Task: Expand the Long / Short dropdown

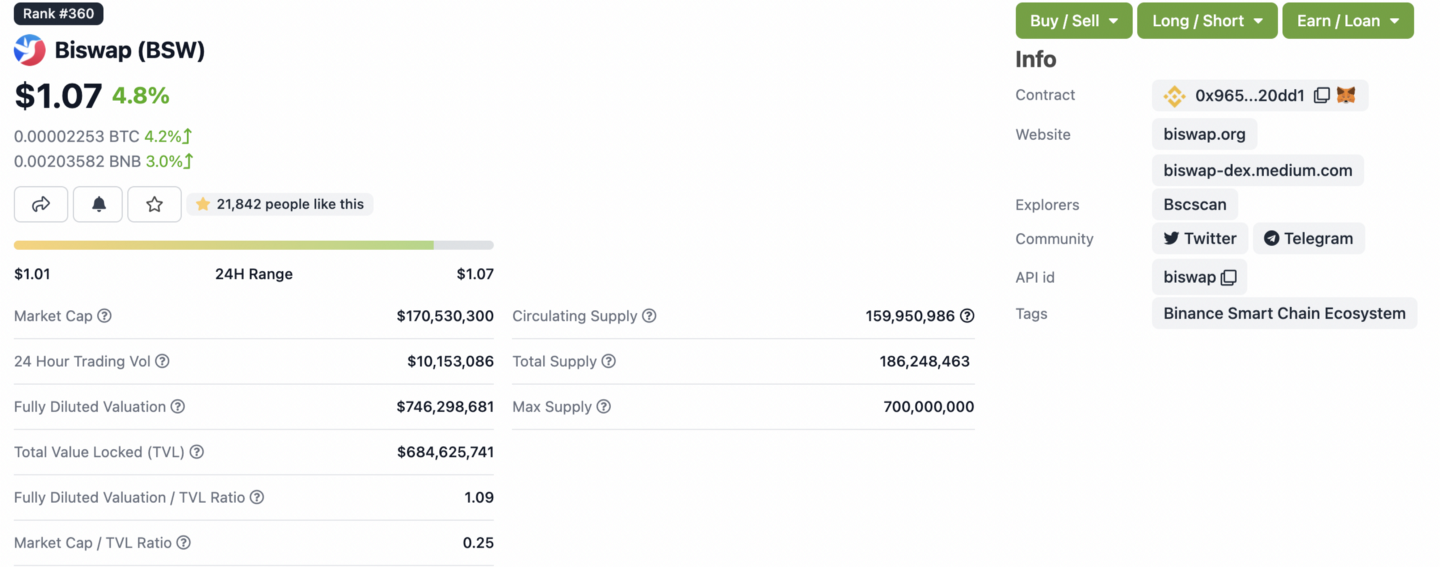Action: (1207, 21)
